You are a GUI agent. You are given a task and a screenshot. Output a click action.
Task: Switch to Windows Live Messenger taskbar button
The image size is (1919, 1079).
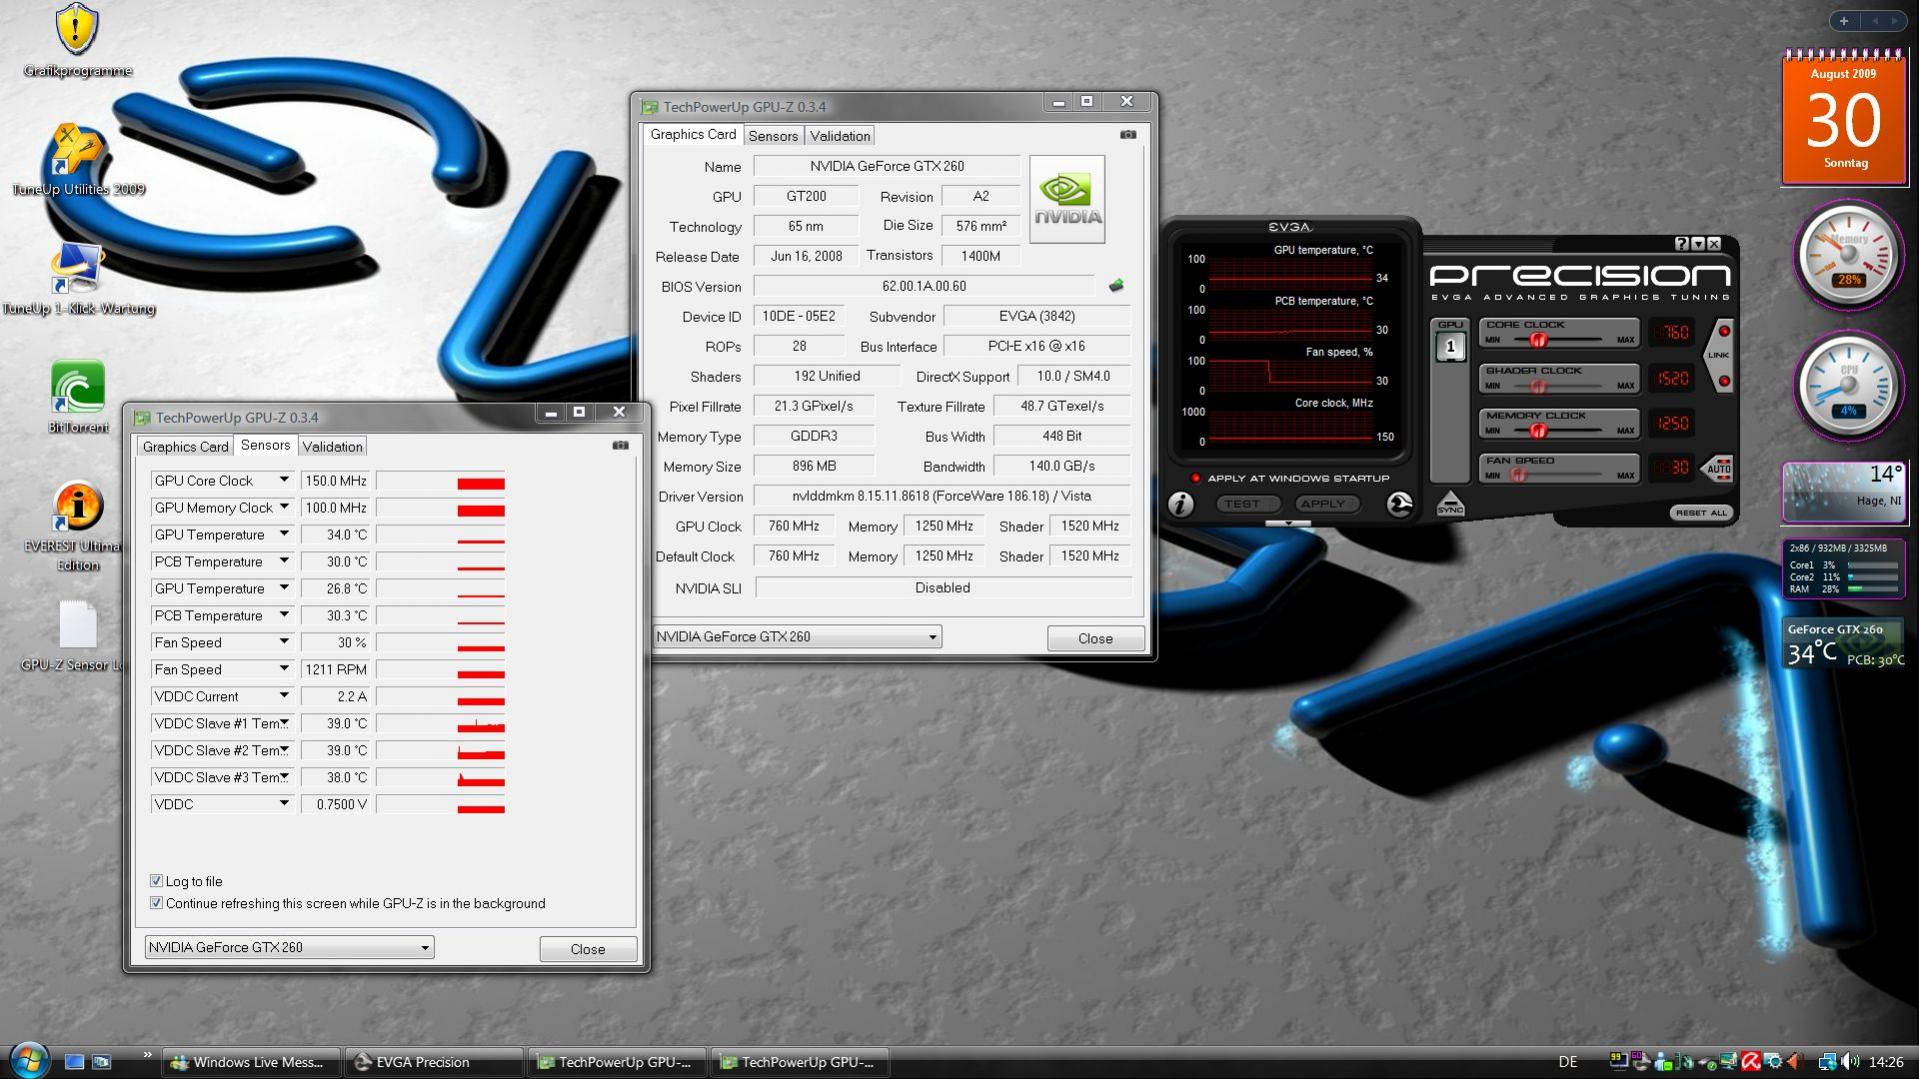click(249, 1062)
